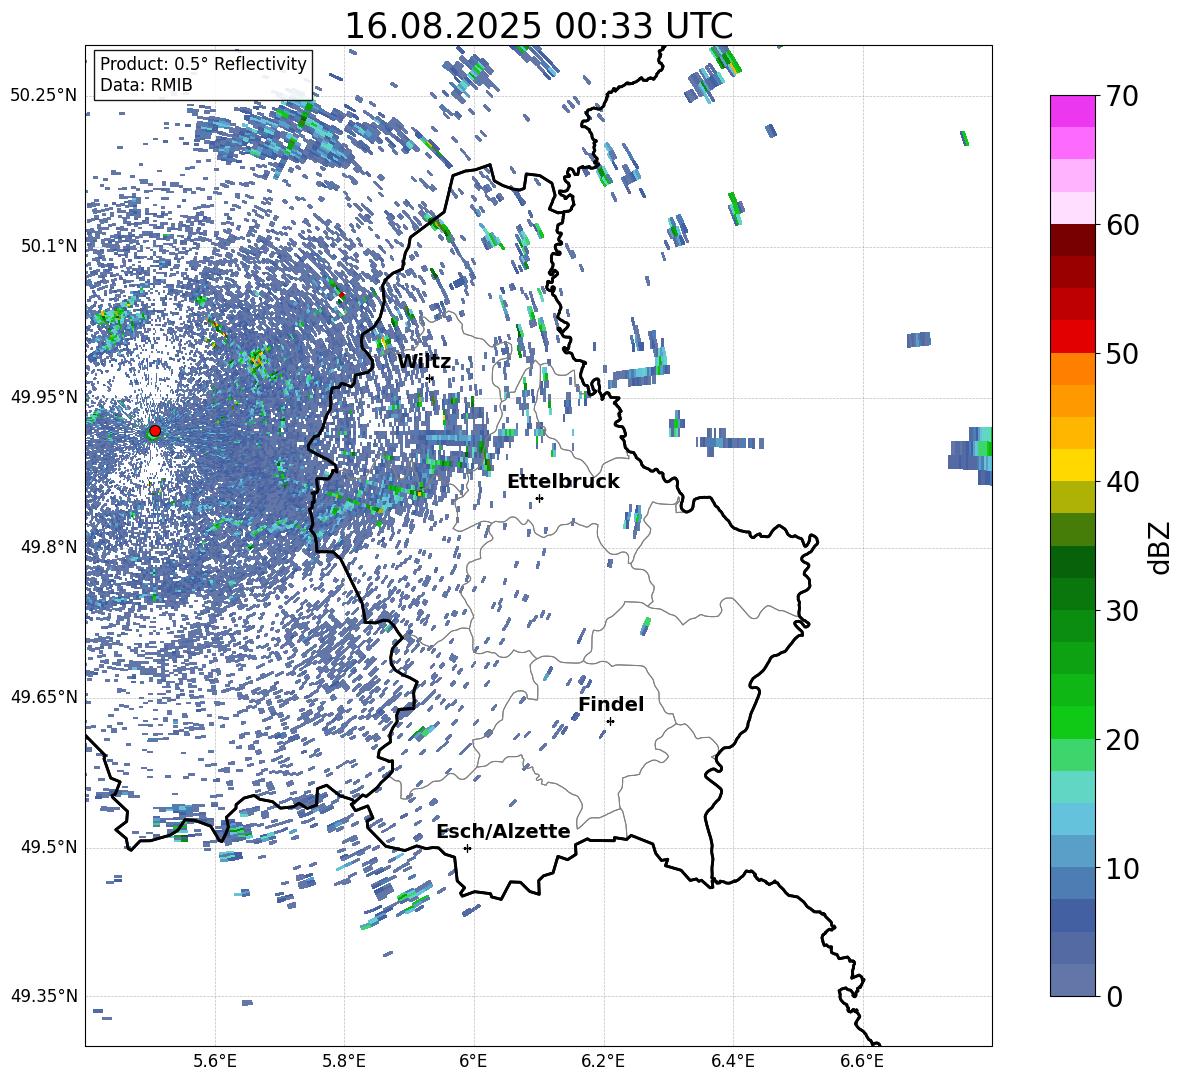Pick the bright red swatch just above 50 dBZ
Screen dimensions: 1184x1081
pos(1073,337)
